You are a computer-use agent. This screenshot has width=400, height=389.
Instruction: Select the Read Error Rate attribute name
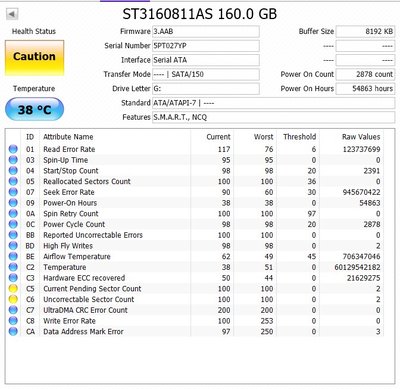[x=69, y=149]
